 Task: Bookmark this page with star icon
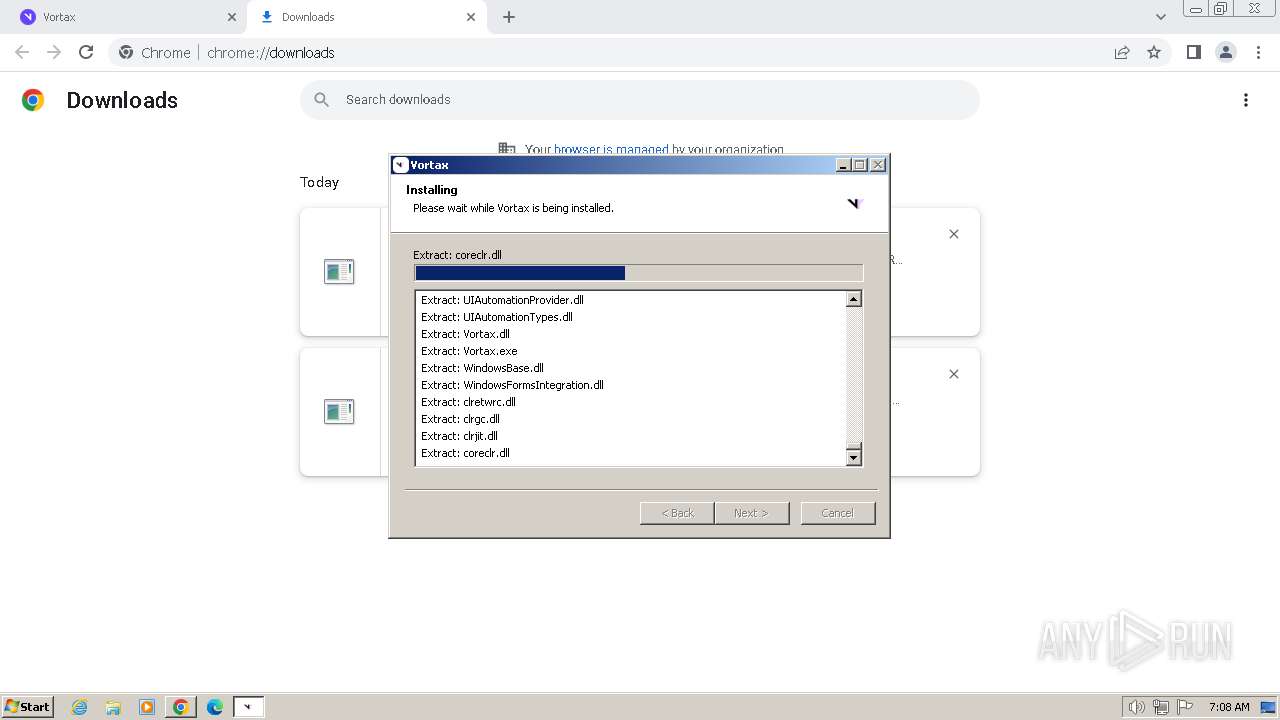tap(1154, 52)
